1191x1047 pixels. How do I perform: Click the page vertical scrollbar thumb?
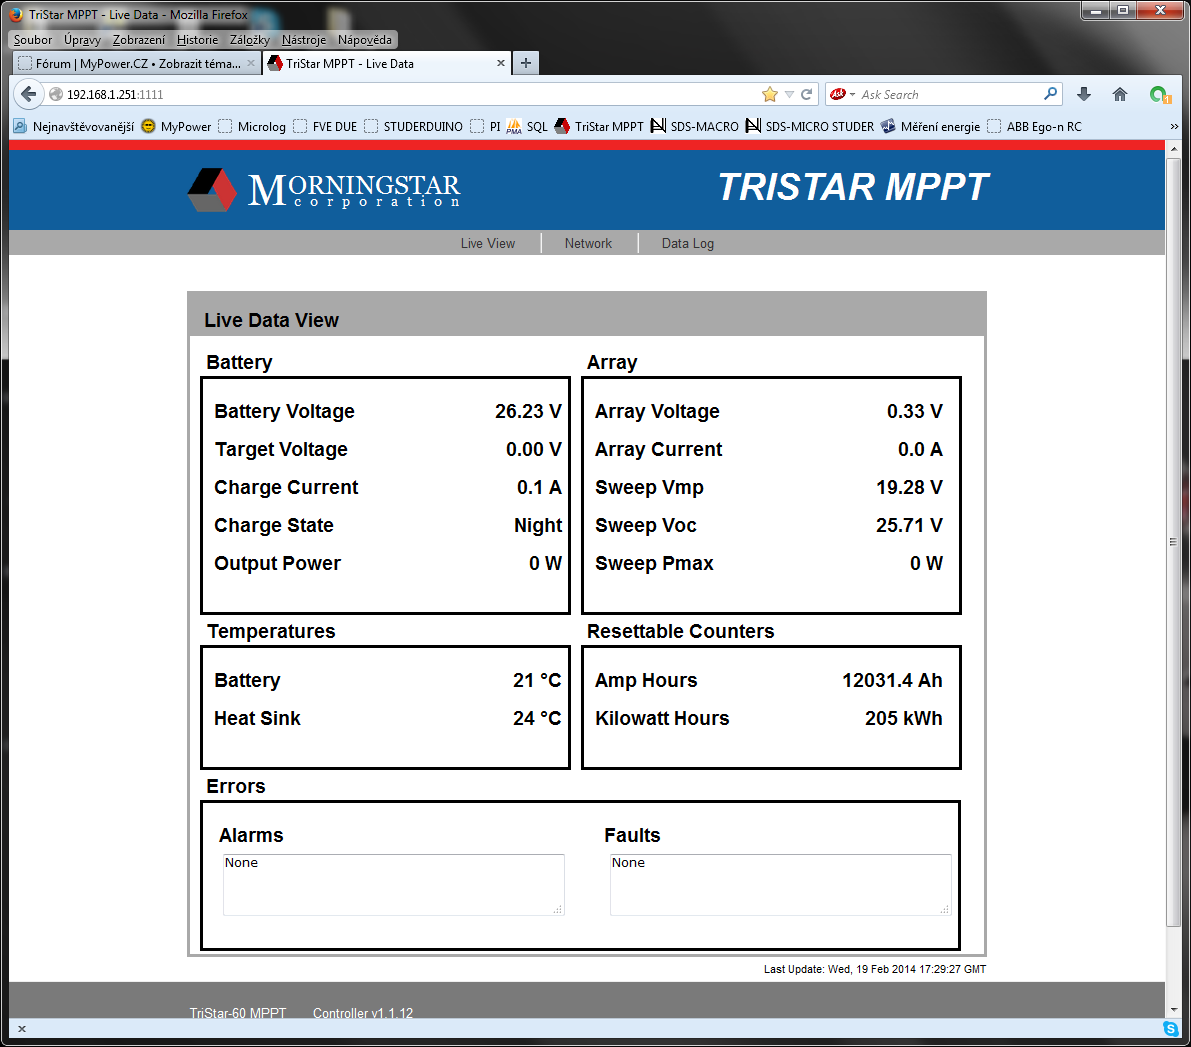pos(1173,542)
